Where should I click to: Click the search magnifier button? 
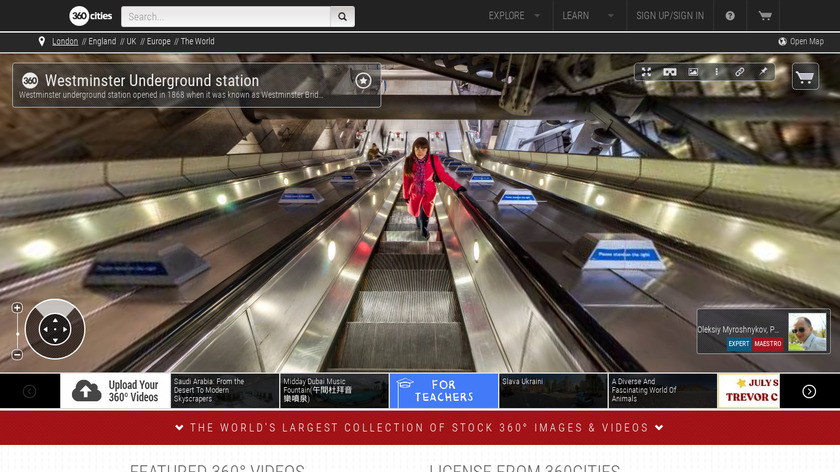[x=342, y=17]
